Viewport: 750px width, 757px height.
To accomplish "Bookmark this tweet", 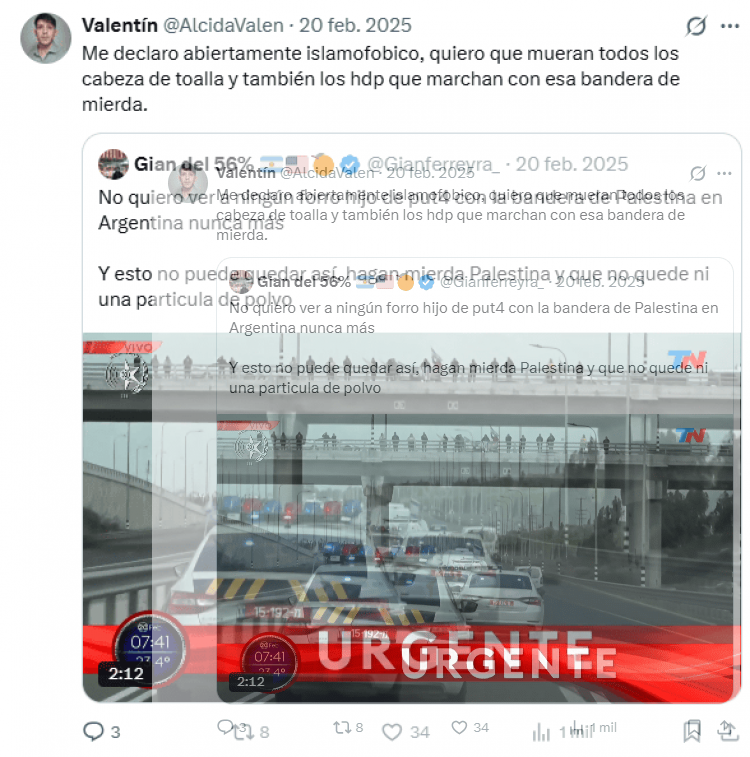I will coord(692,731).
